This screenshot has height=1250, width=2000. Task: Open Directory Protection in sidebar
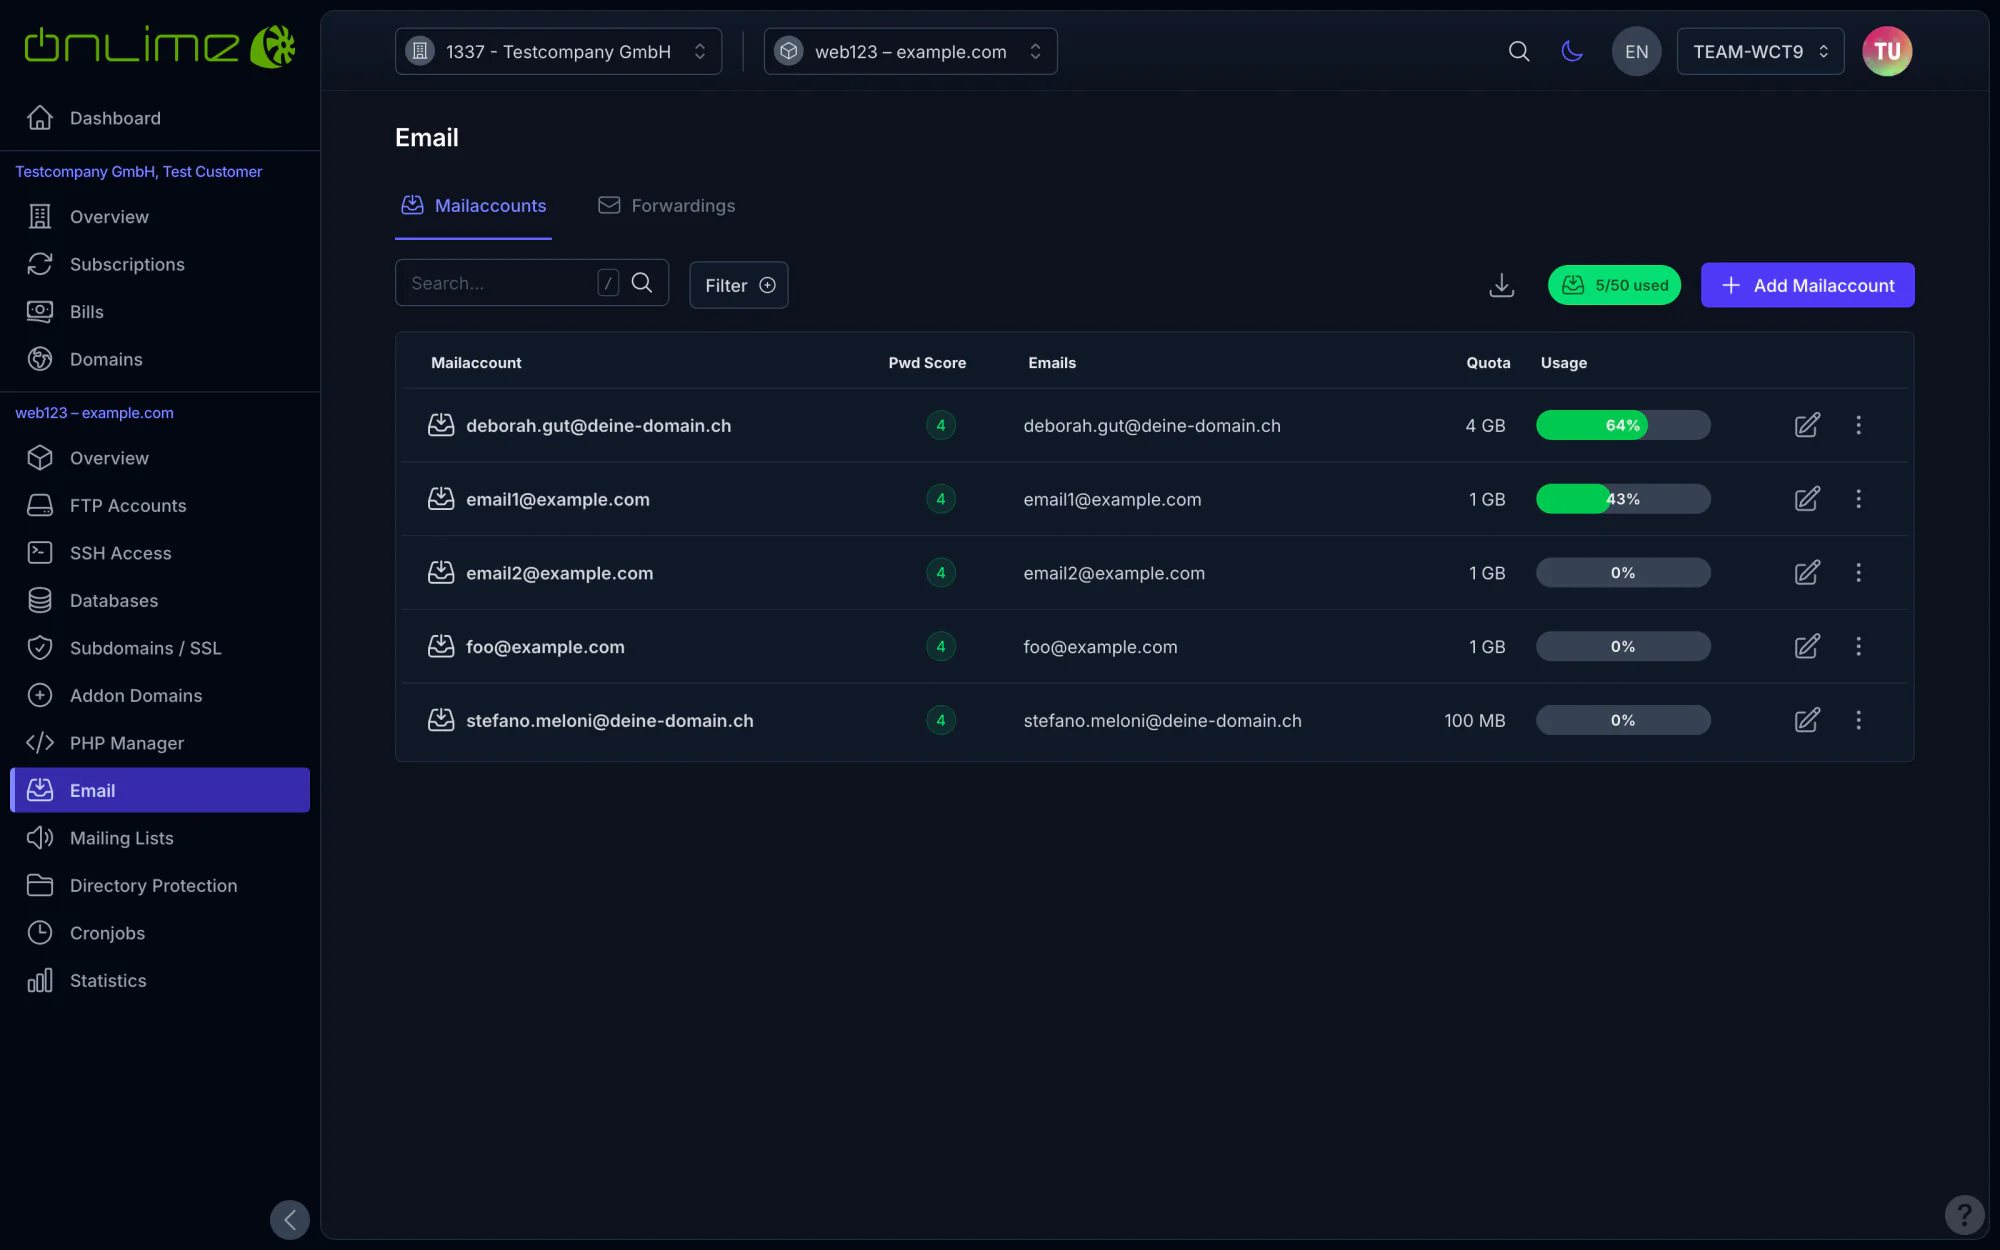(160, 886)
